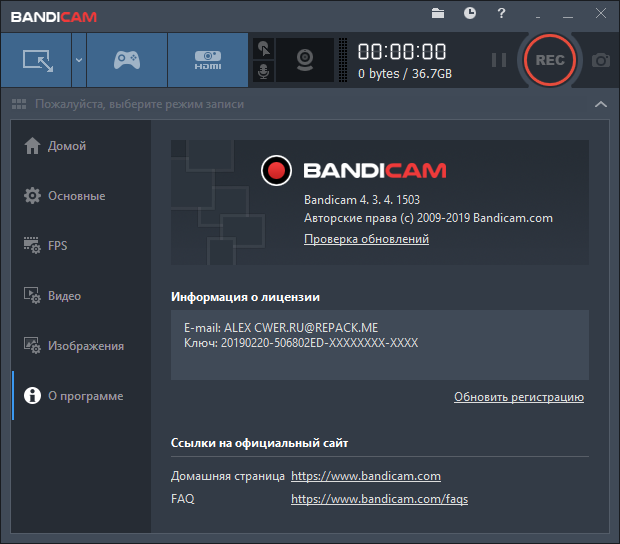This screenshot has height=544, width=620.
Task: Toggle microphone recording icon
Action: 263,72
